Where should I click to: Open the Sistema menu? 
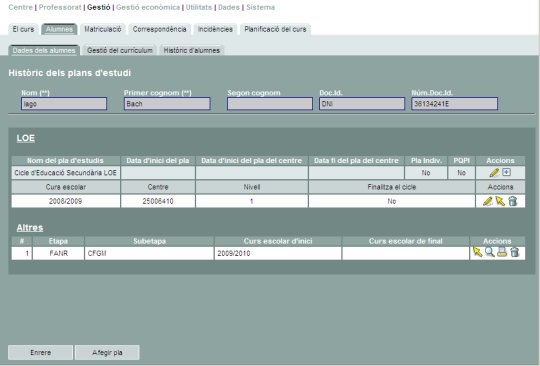pyautogui.click(x=260, y=7)
